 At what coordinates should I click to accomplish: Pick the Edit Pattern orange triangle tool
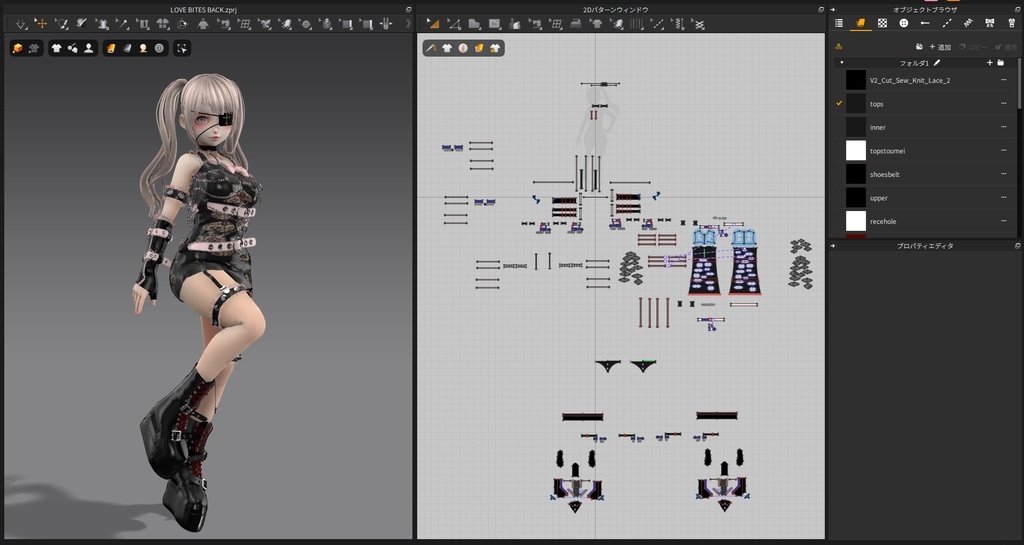[432, 24]
